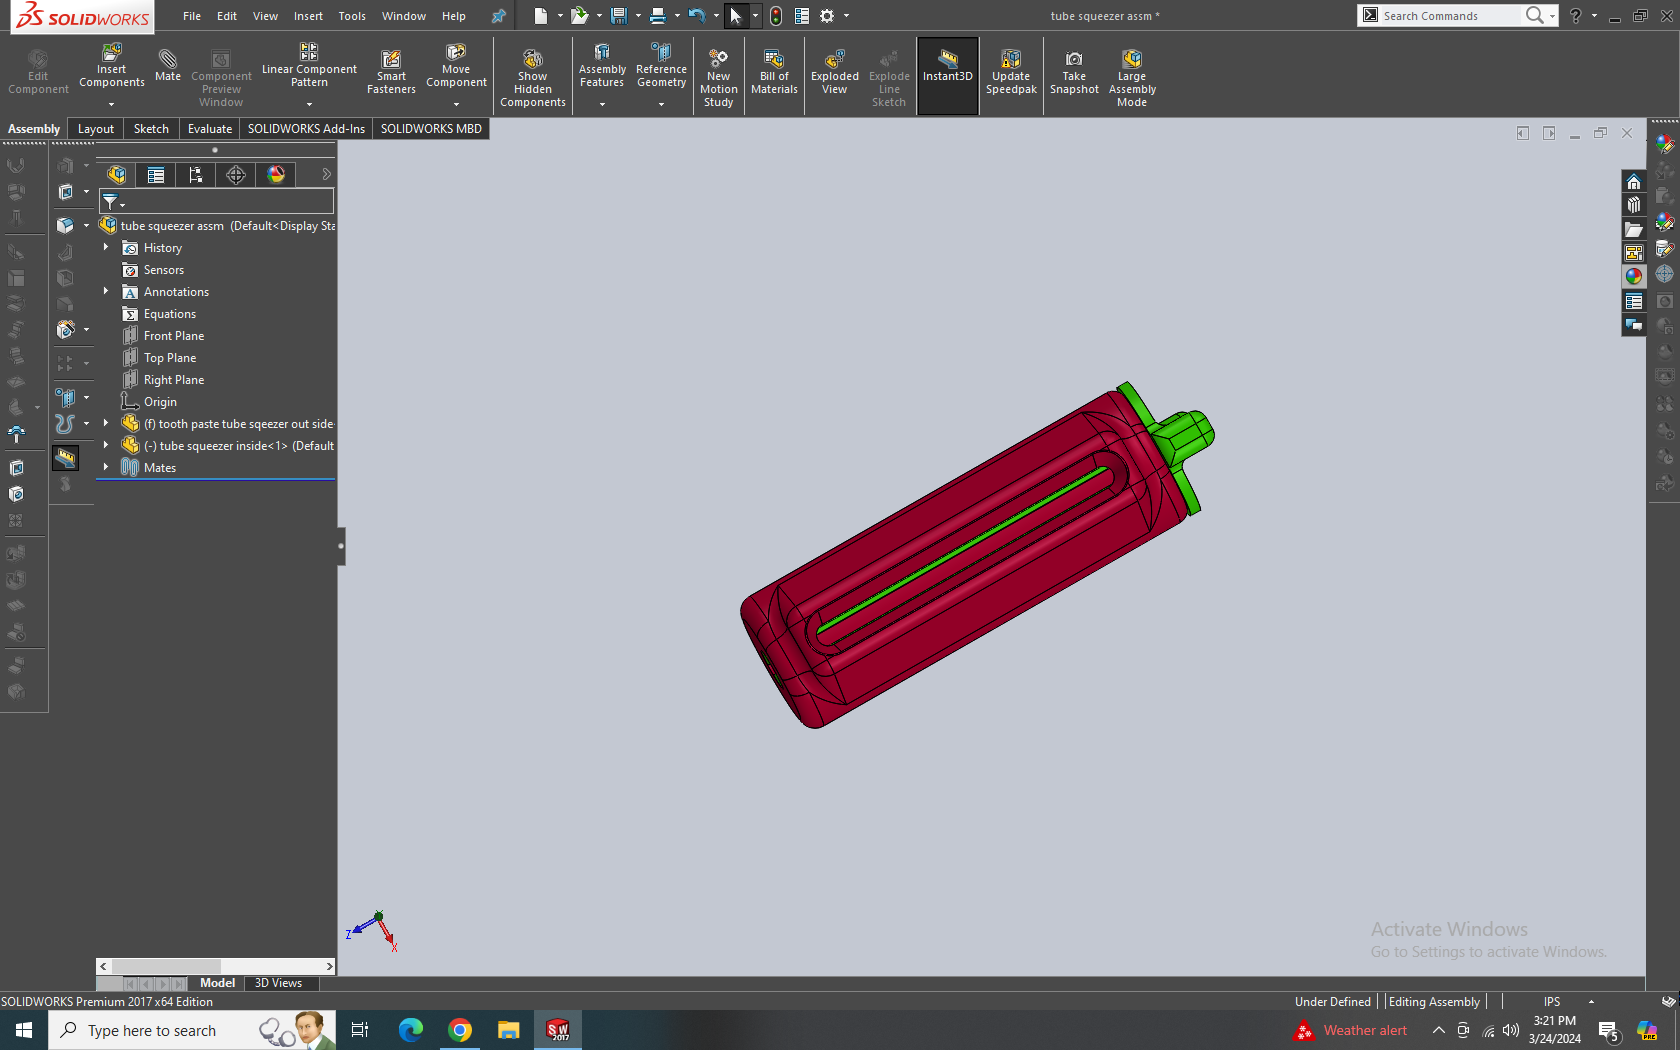Screen dimensions: 1680x1050
Task: Open Microsoft Edge from taskbar
Action: tap(411, 1030)
